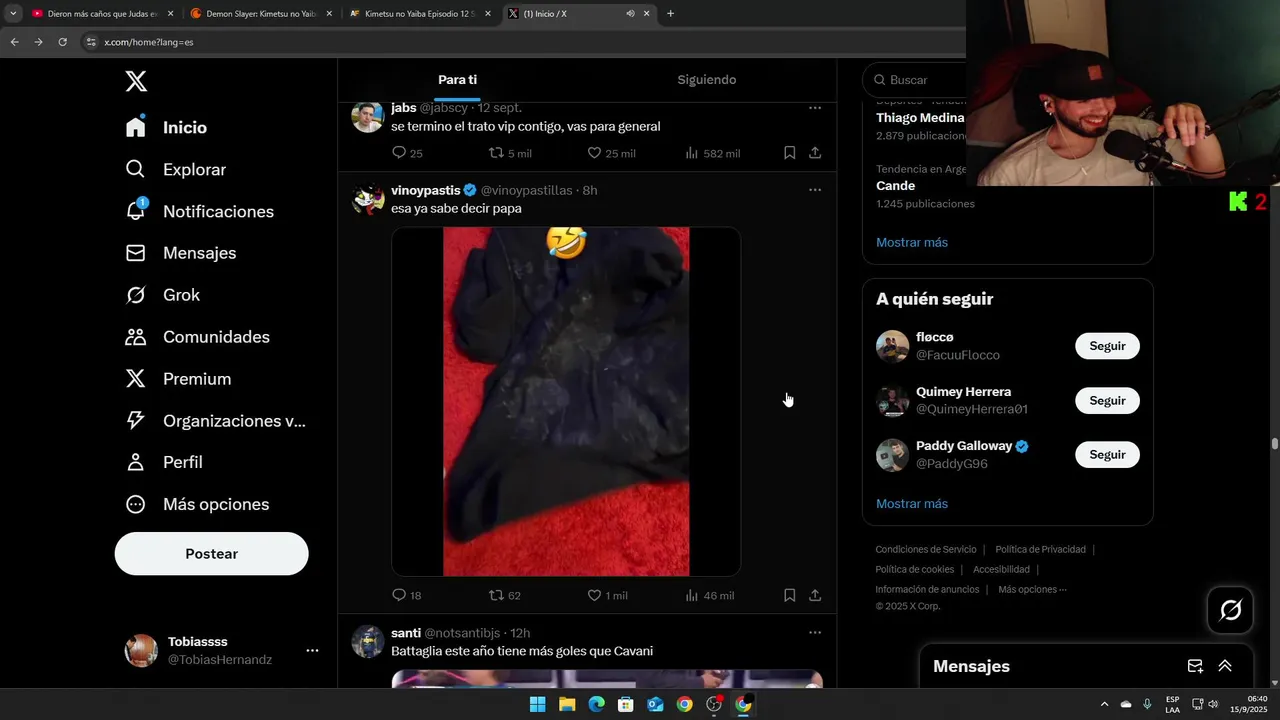The image size is (1280, 720).
Task: Open account menu dots next to Tobiassss
Action: [x=312, y=650]
